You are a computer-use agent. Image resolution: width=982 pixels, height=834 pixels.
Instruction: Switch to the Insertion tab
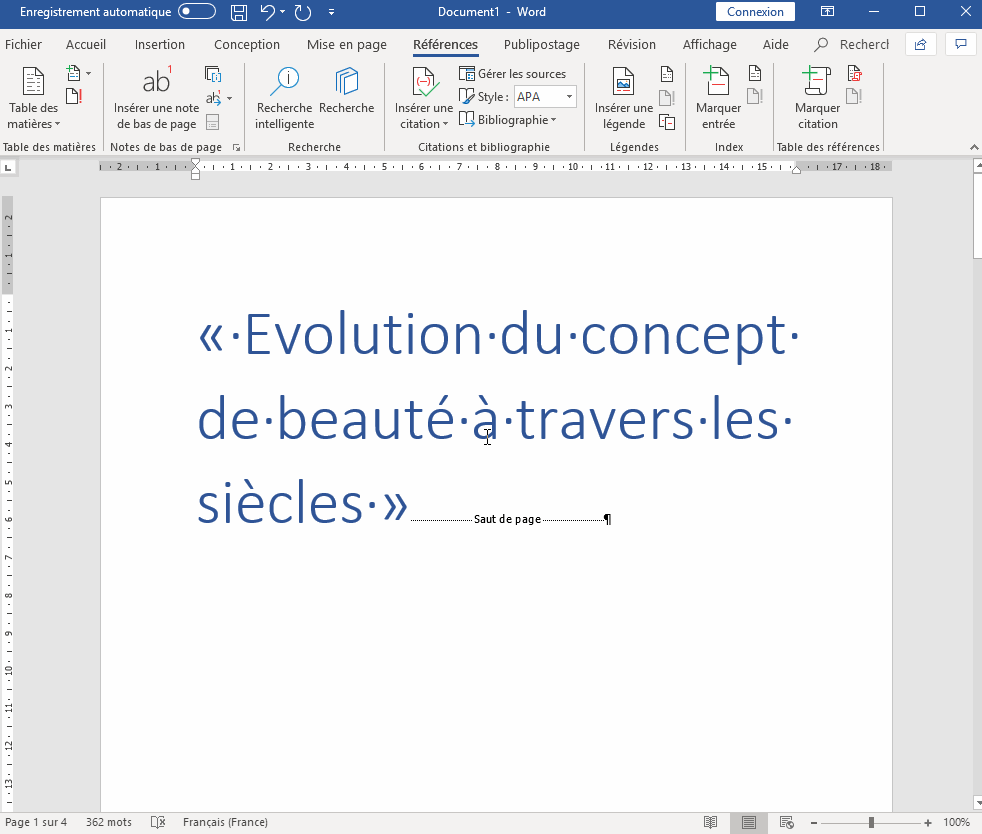tap(160, 45)
